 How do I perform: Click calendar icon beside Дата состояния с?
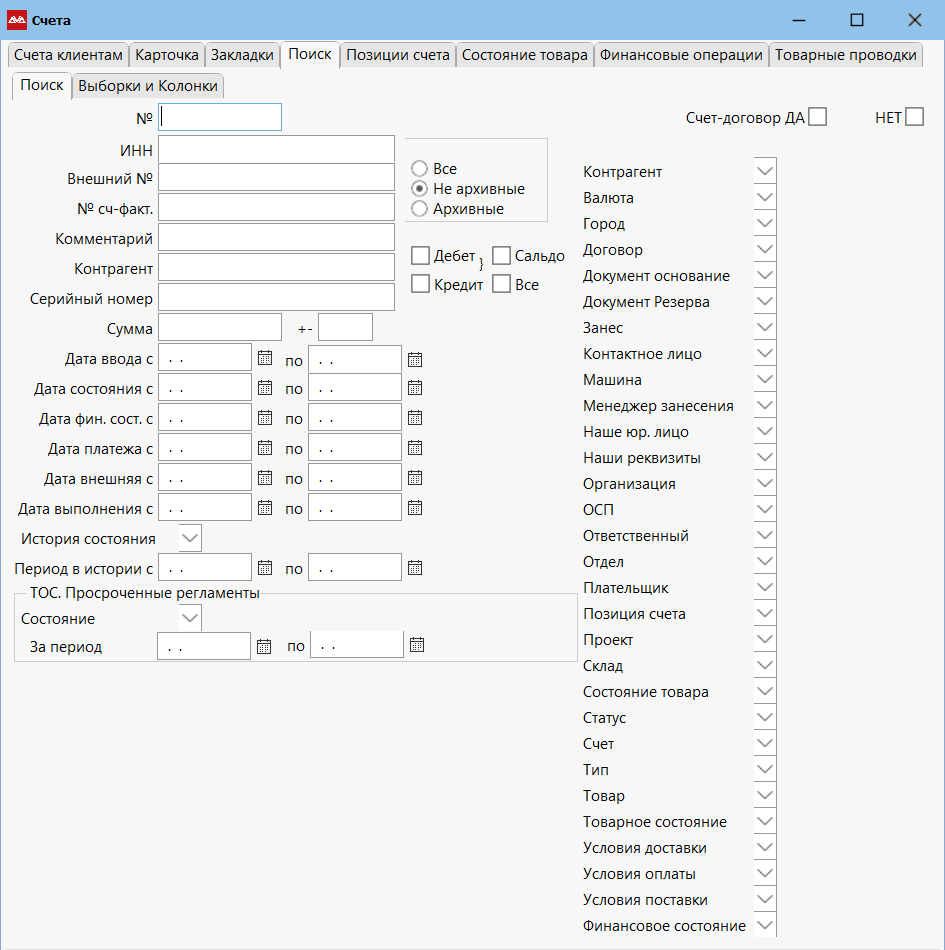tap(265, 388)
